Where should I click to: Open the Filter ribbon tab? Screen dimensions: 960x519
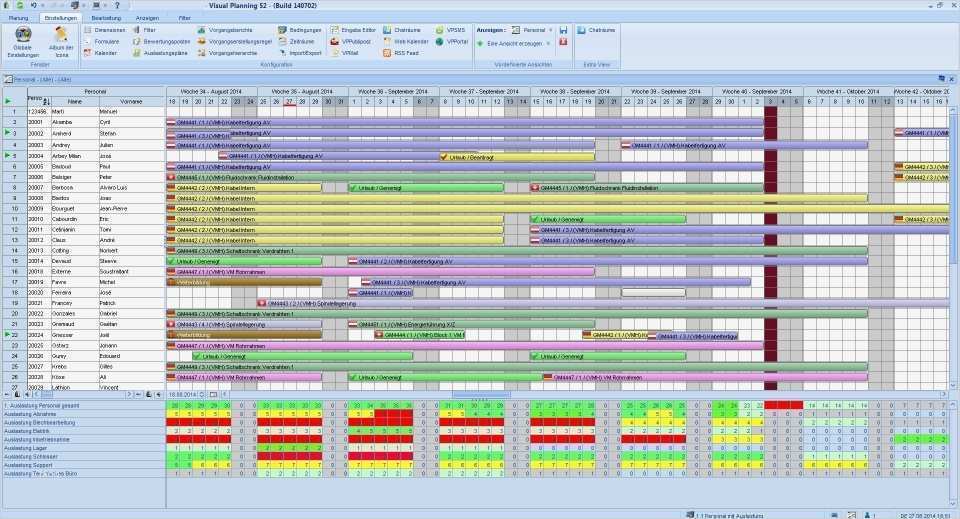184,18
